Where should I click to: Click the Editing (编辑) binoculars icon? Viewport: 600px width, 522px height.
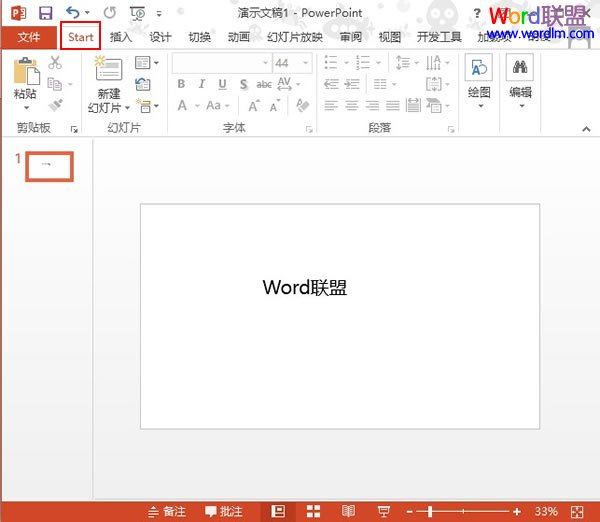coord(520,67)
